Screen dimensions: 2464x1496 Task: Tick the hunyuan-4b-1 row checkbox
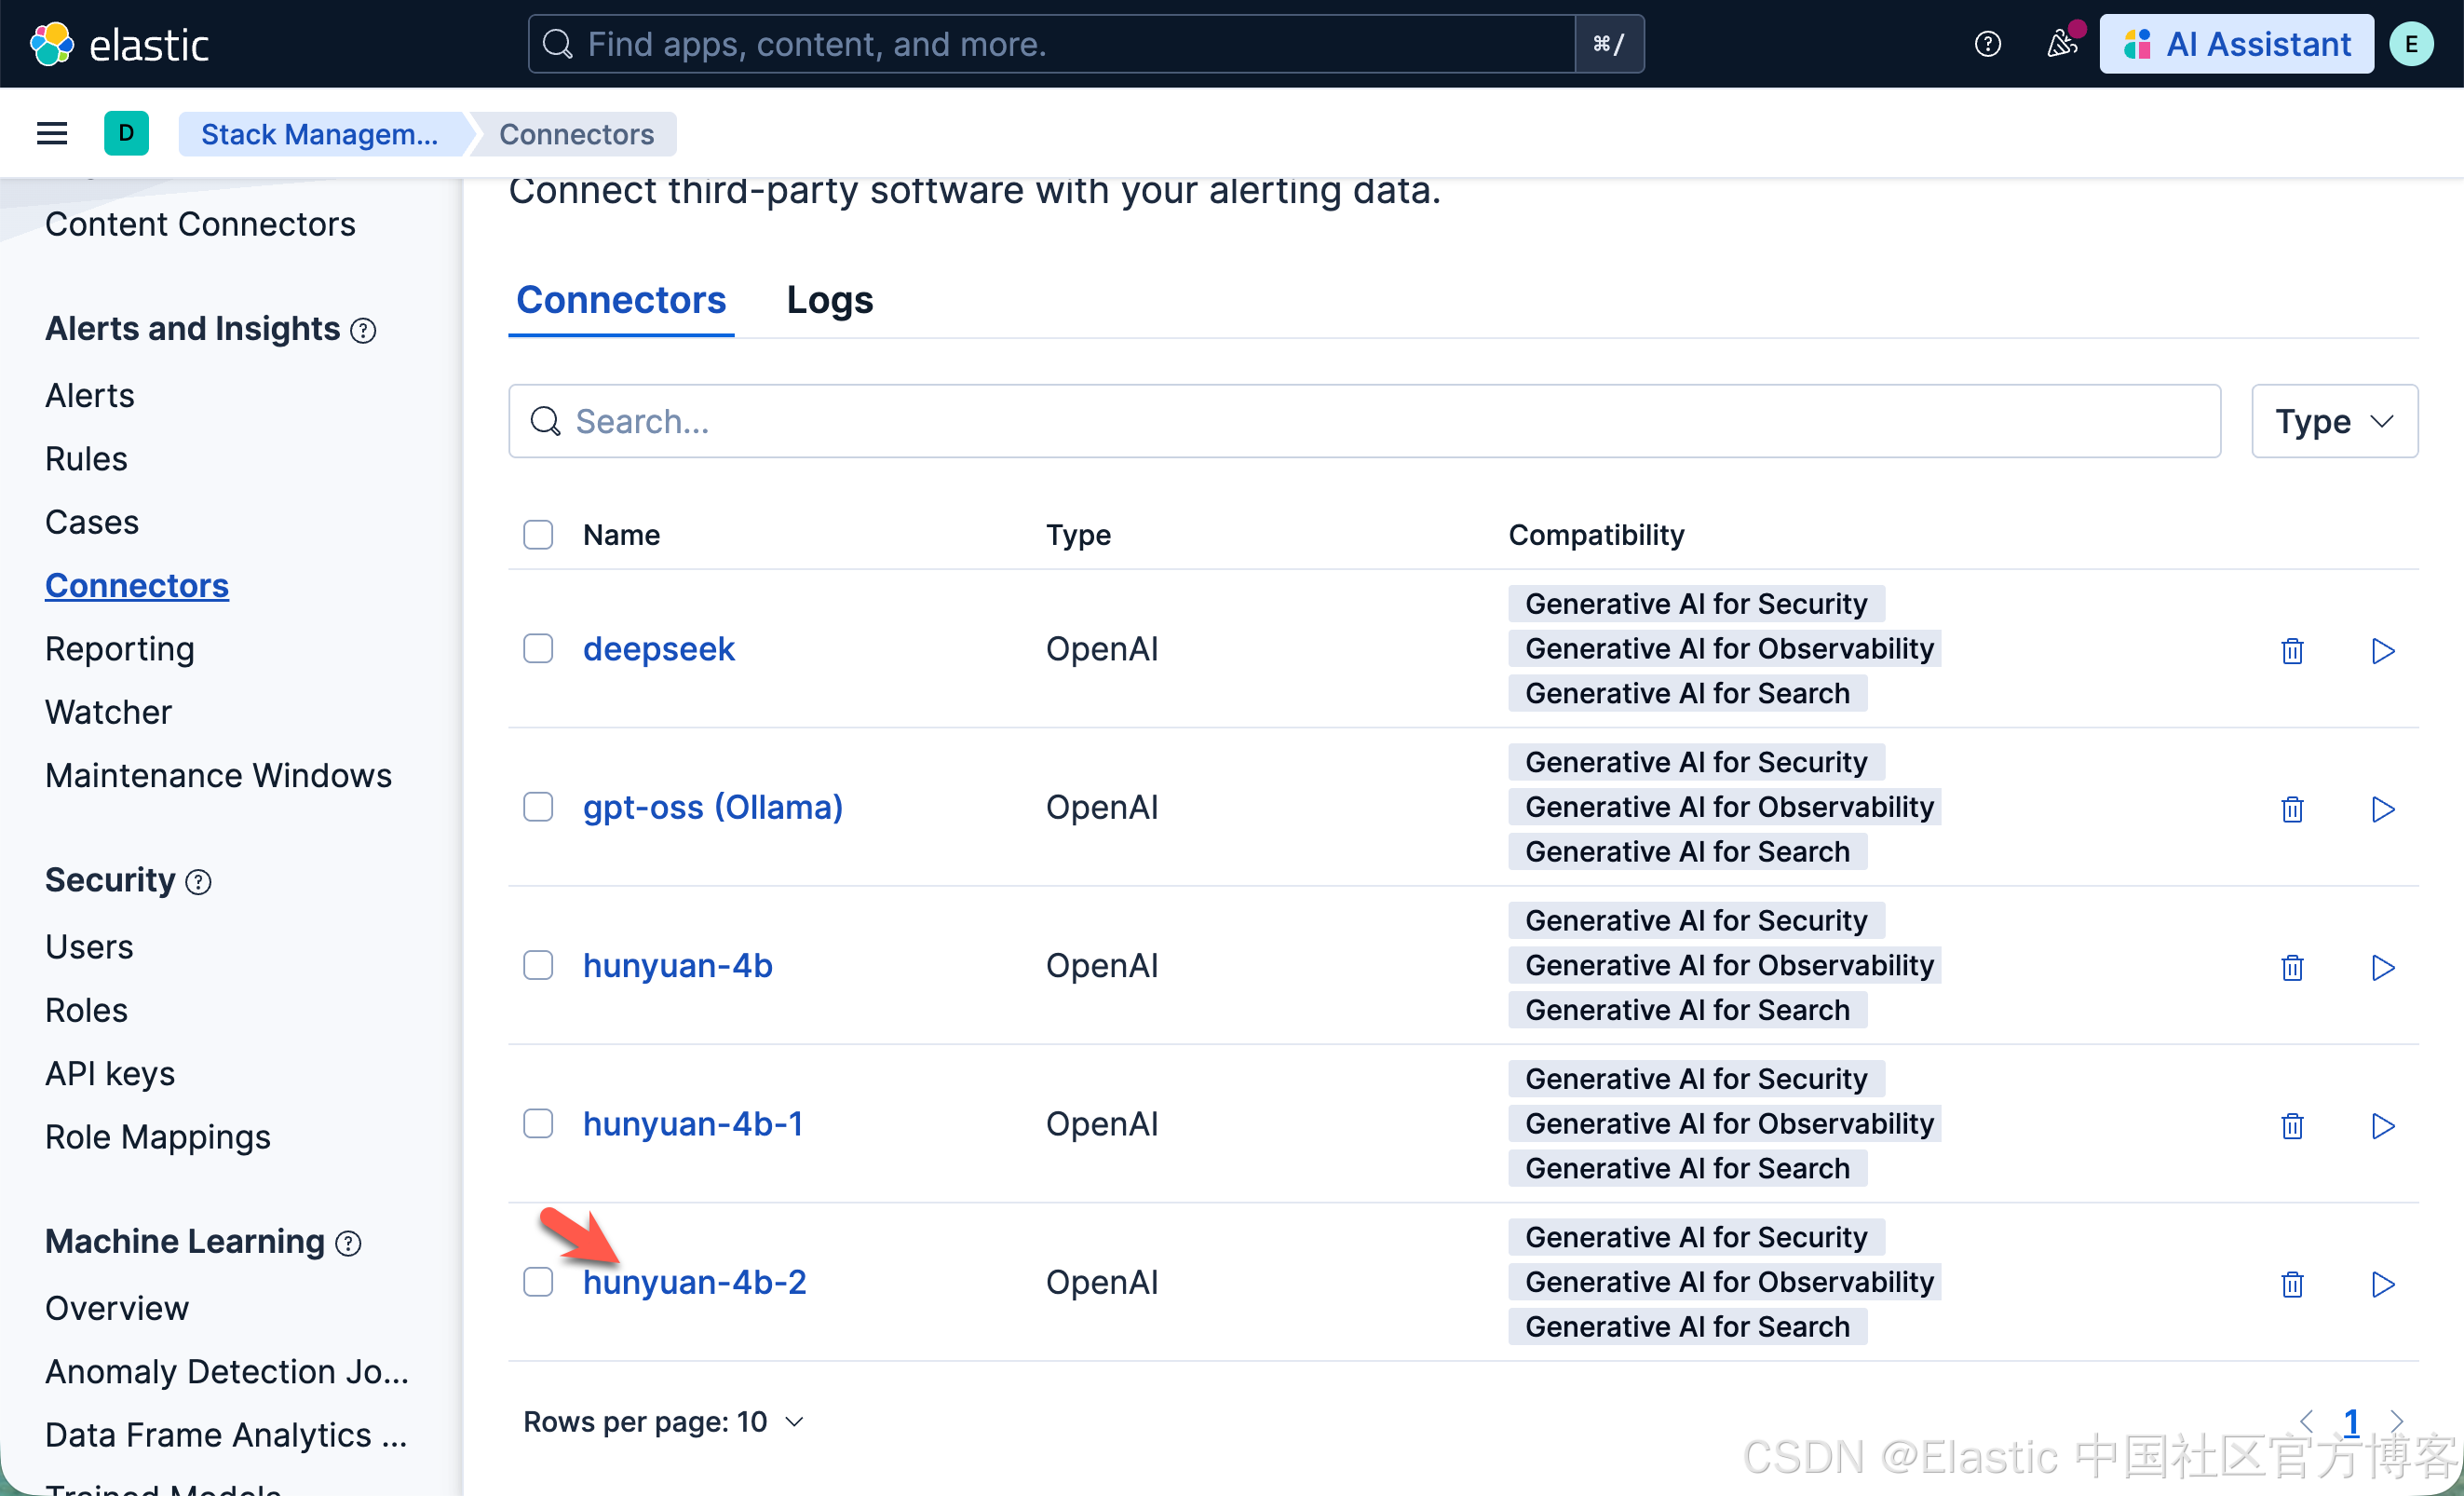[538, 1124]
